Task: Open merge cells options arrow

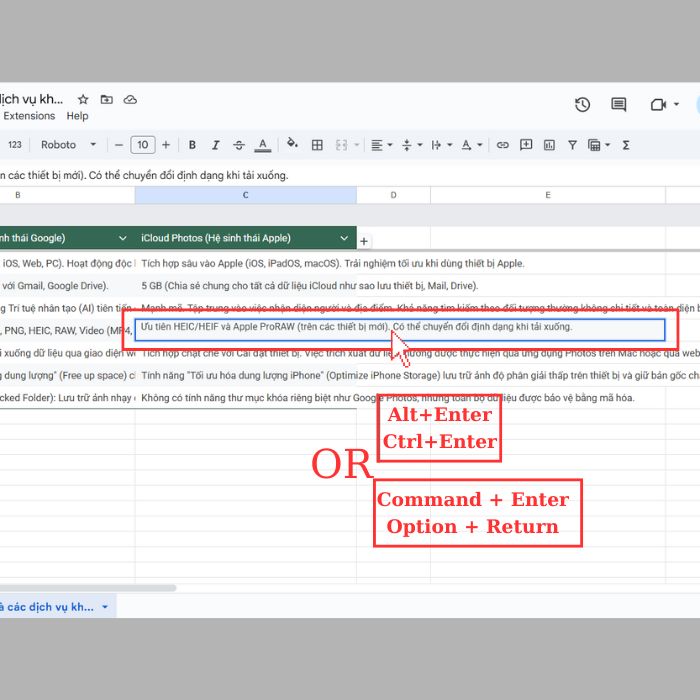Action: pyautogui.click(x=356, y=145)
